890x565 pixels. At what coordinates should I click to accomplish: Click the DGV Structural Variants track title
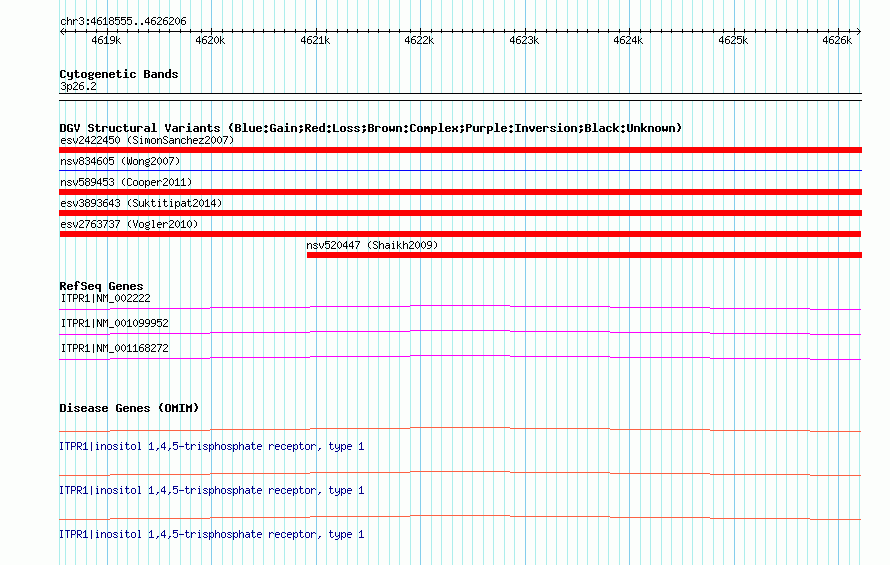pos(371,128)
